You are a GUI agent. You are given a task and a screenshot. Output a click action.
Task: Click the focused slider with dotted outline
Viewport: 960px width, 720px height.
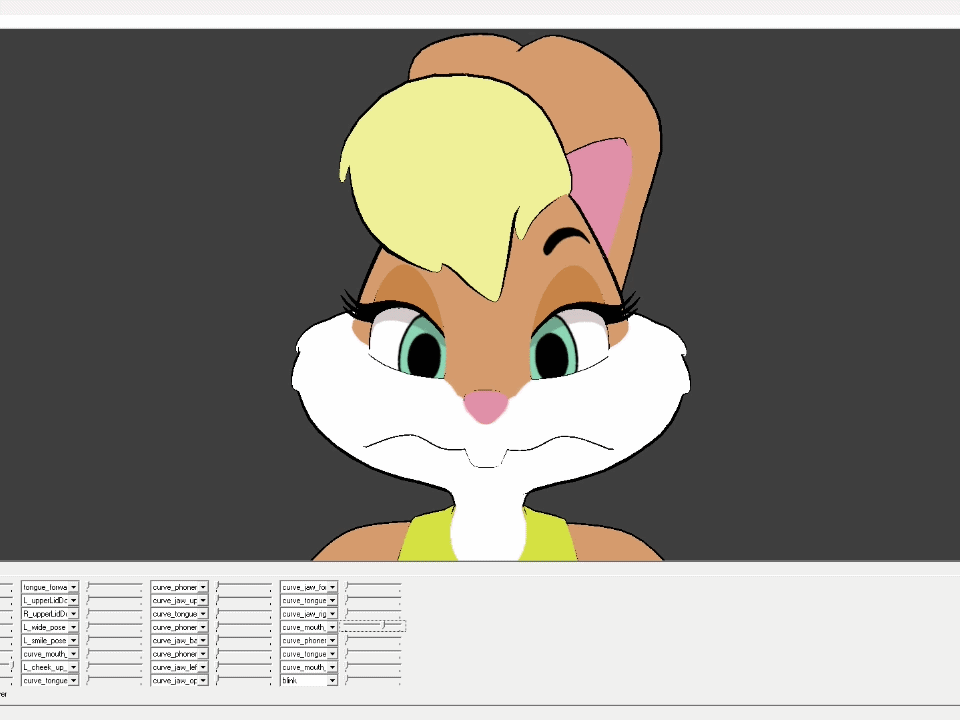(372, 626)
